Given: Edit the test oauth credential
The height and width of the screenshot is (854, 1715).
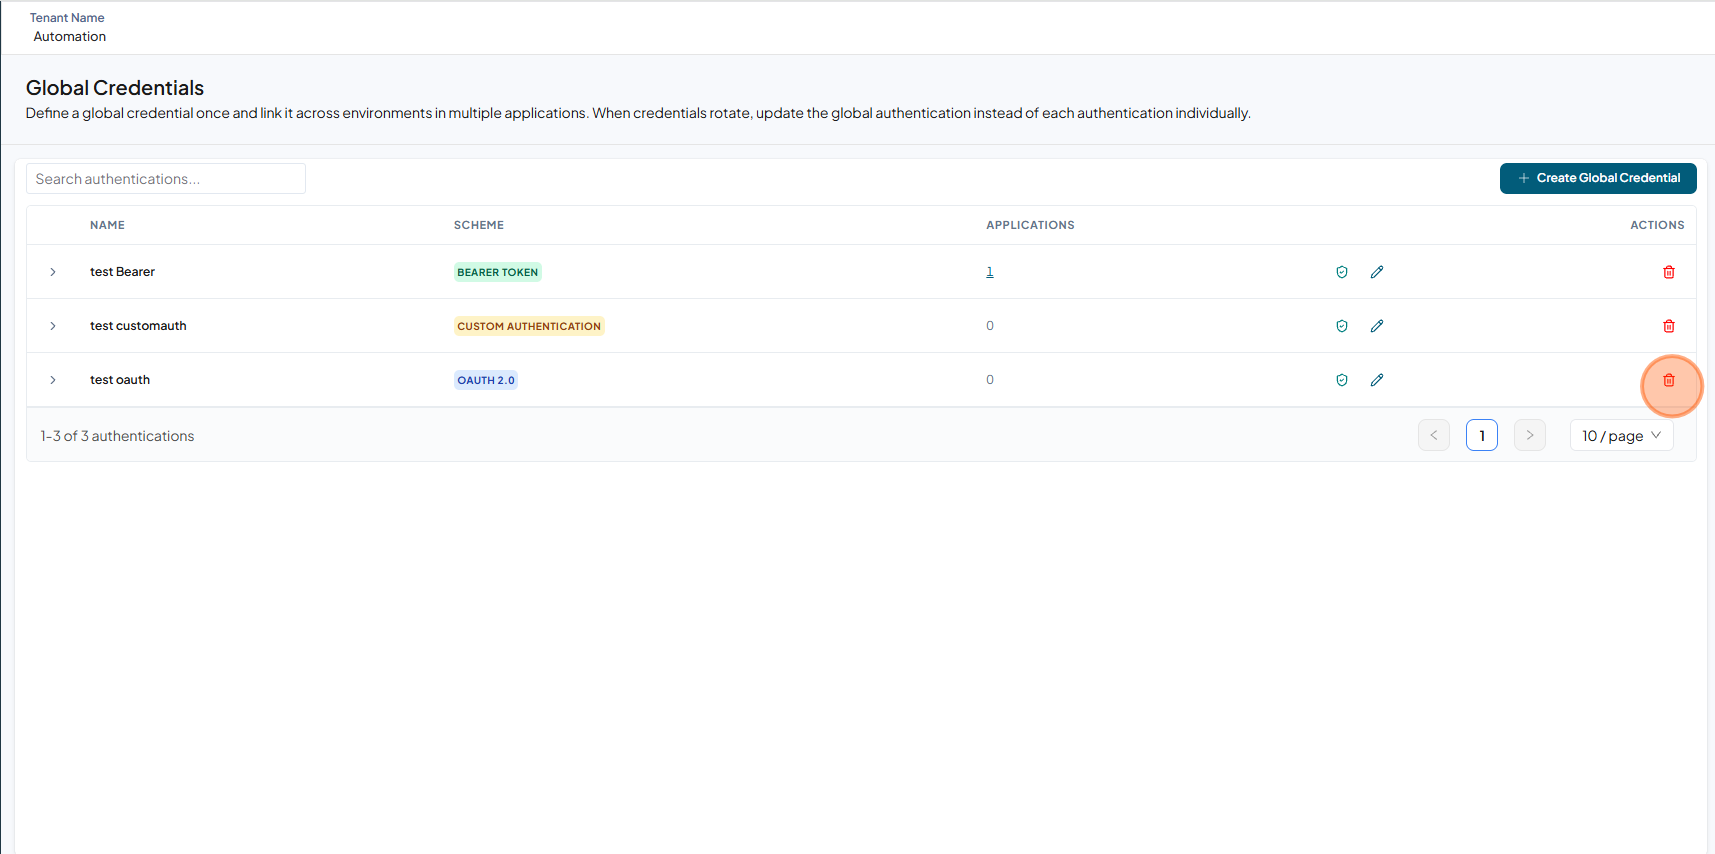Looking at the screenshot, I should click(x=1377, y=380).
